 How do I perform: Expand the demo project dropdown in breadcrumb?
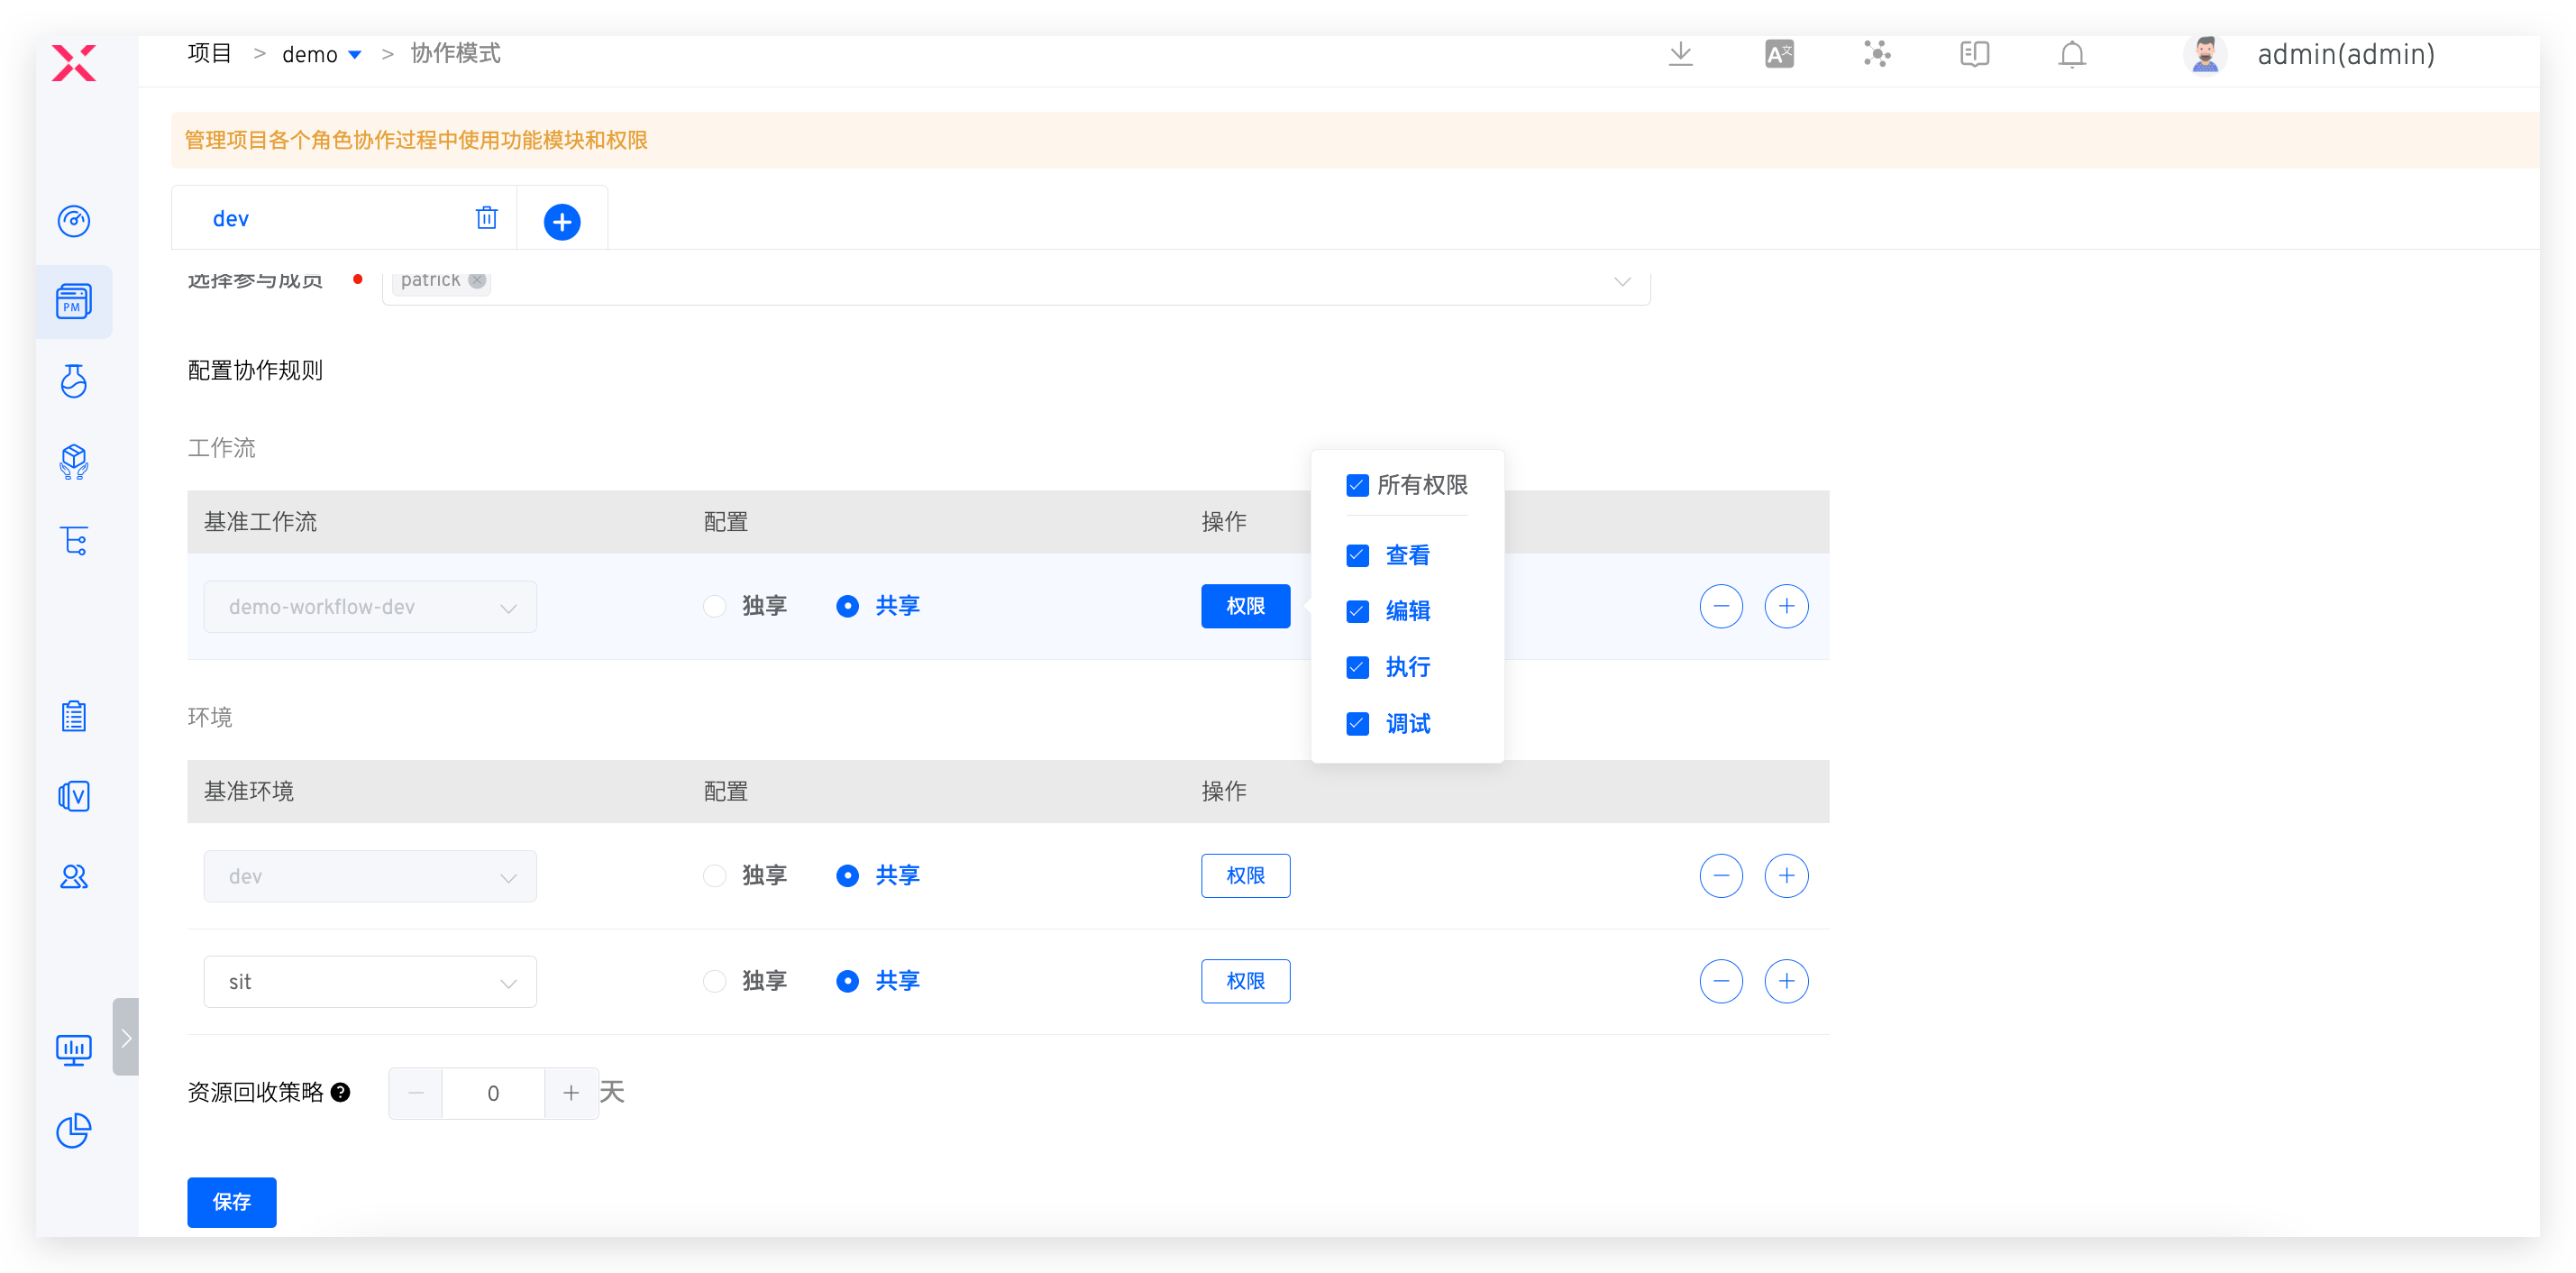coord(354,55)
